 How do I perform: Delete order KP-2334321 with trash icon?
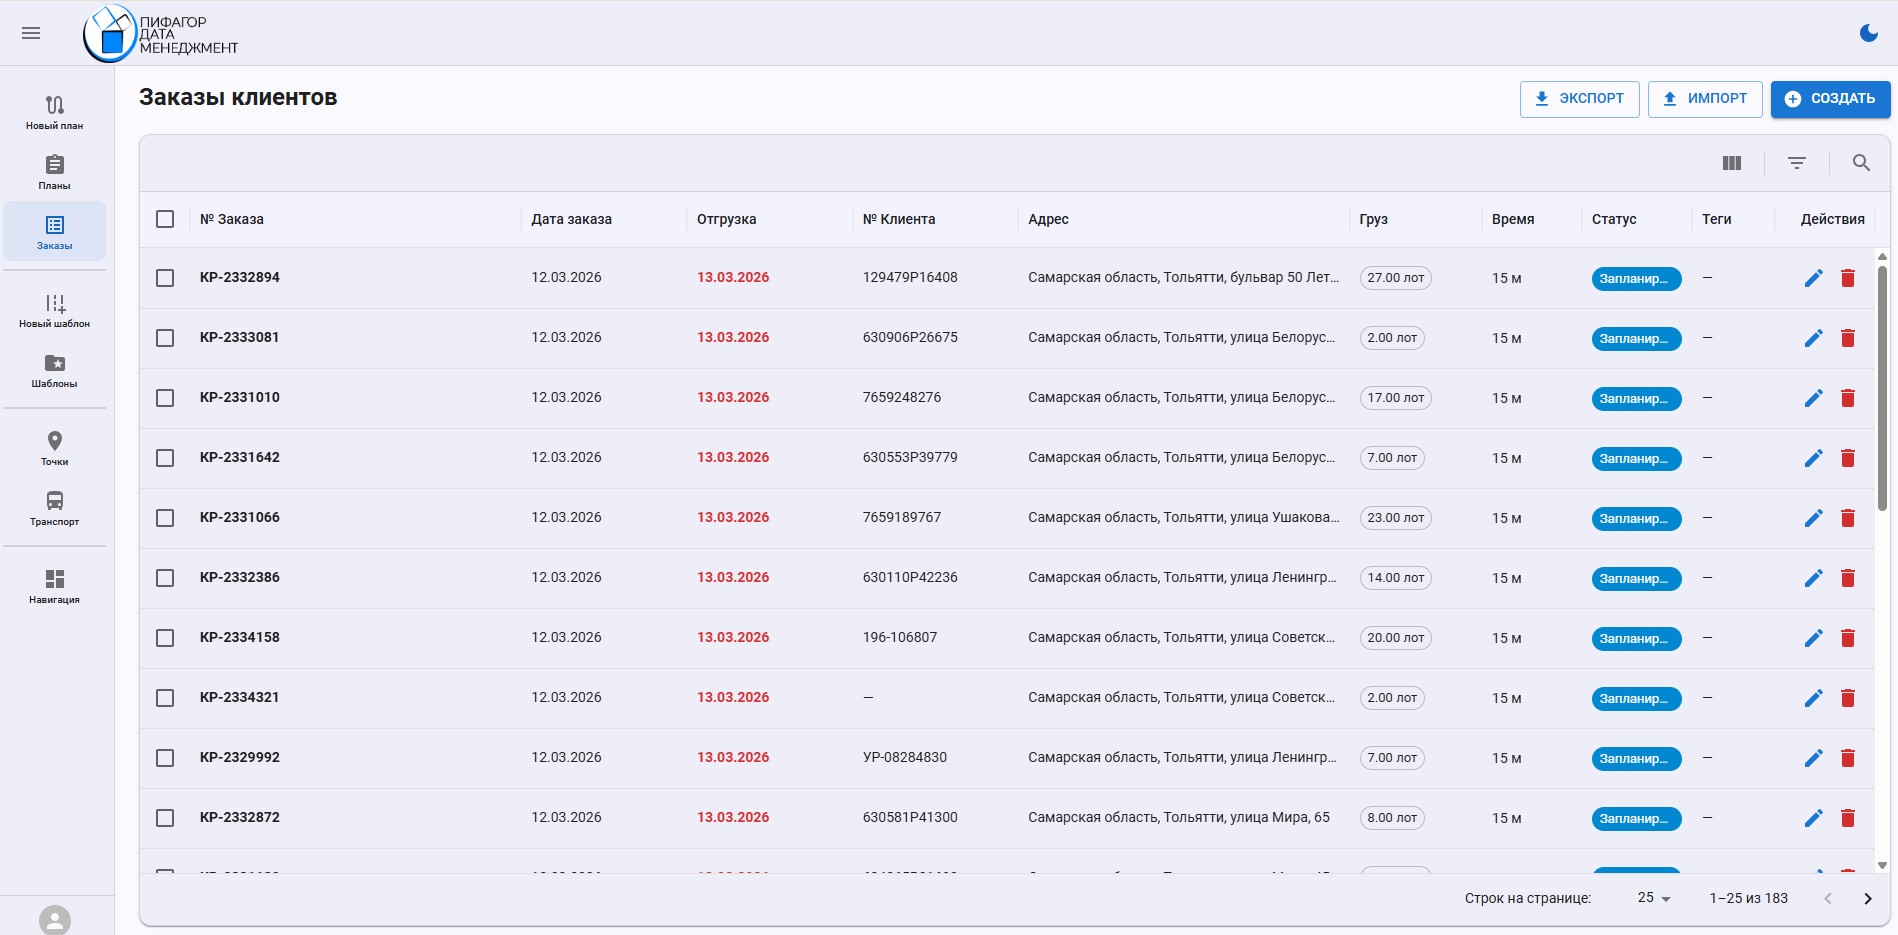[x=1848, y=698]
